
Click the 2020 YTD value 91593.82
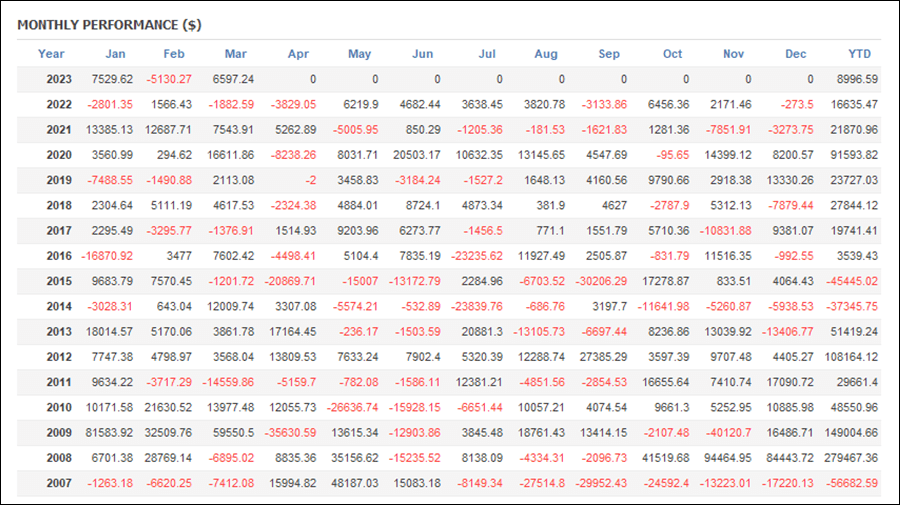pyautogui.click(x=854, y=155)
